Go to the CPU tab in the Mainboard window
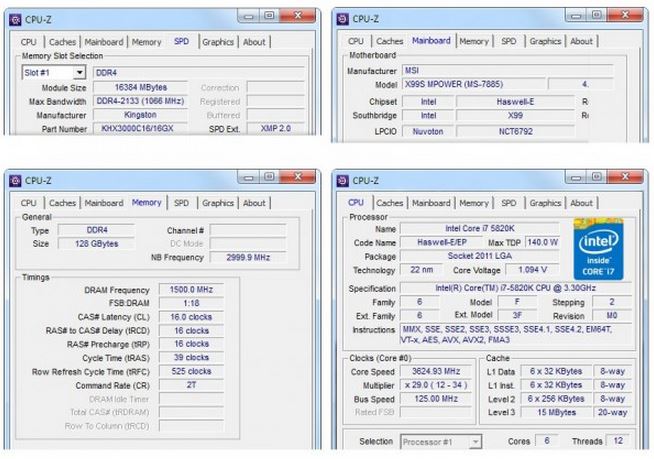654x460 pixels. [355, 42]
